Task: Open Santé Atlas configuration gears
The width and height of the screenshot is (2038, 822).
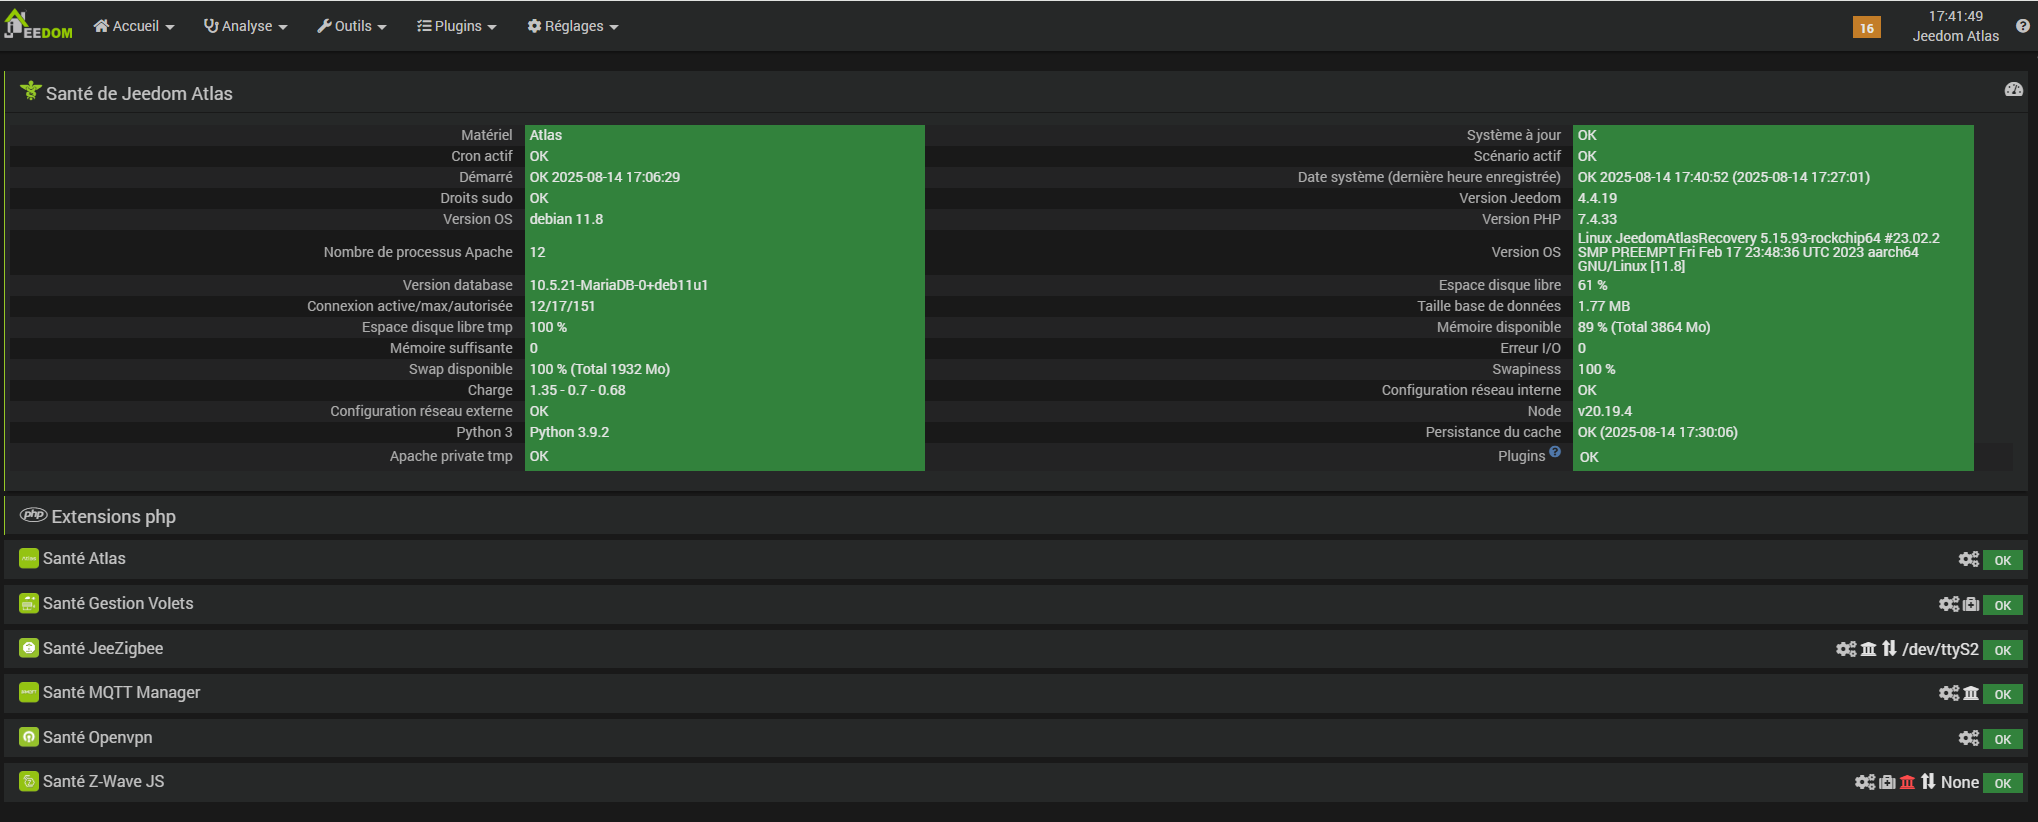Action: (x=1968, y=560)
